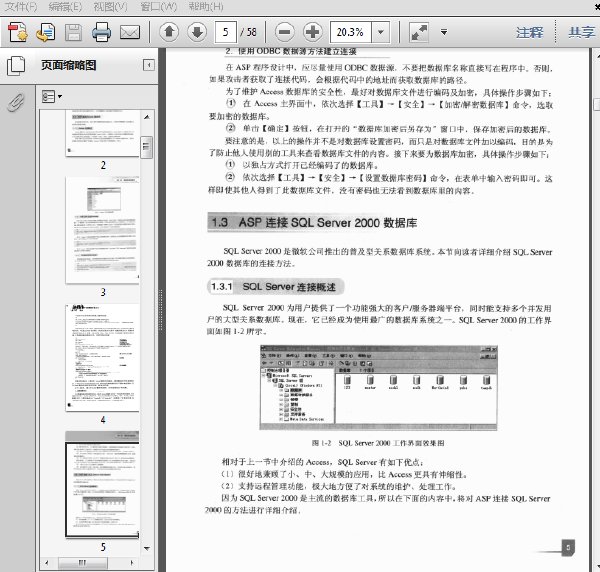Zoom in with the plus button
This screenshot has width=600, height=572.
[x=312, y=32]
